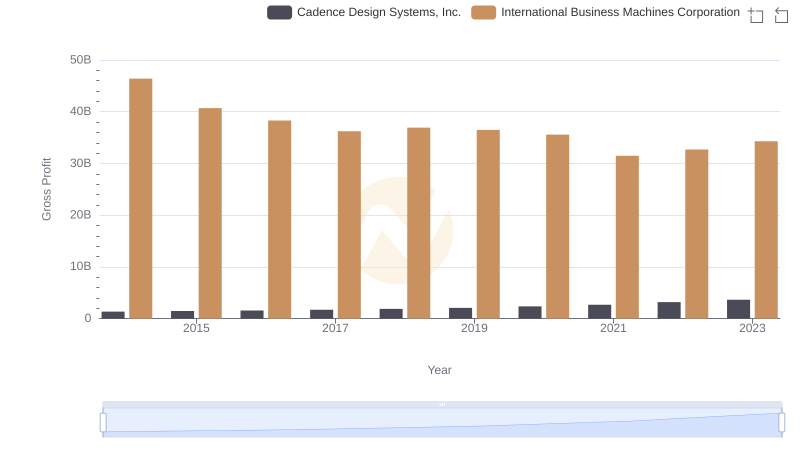Image resolution: width=800 pixels, height=461 pixels.
Task: Click the Cadence bar for 2020
Action: pyautogui.click(x=530, y=312)
